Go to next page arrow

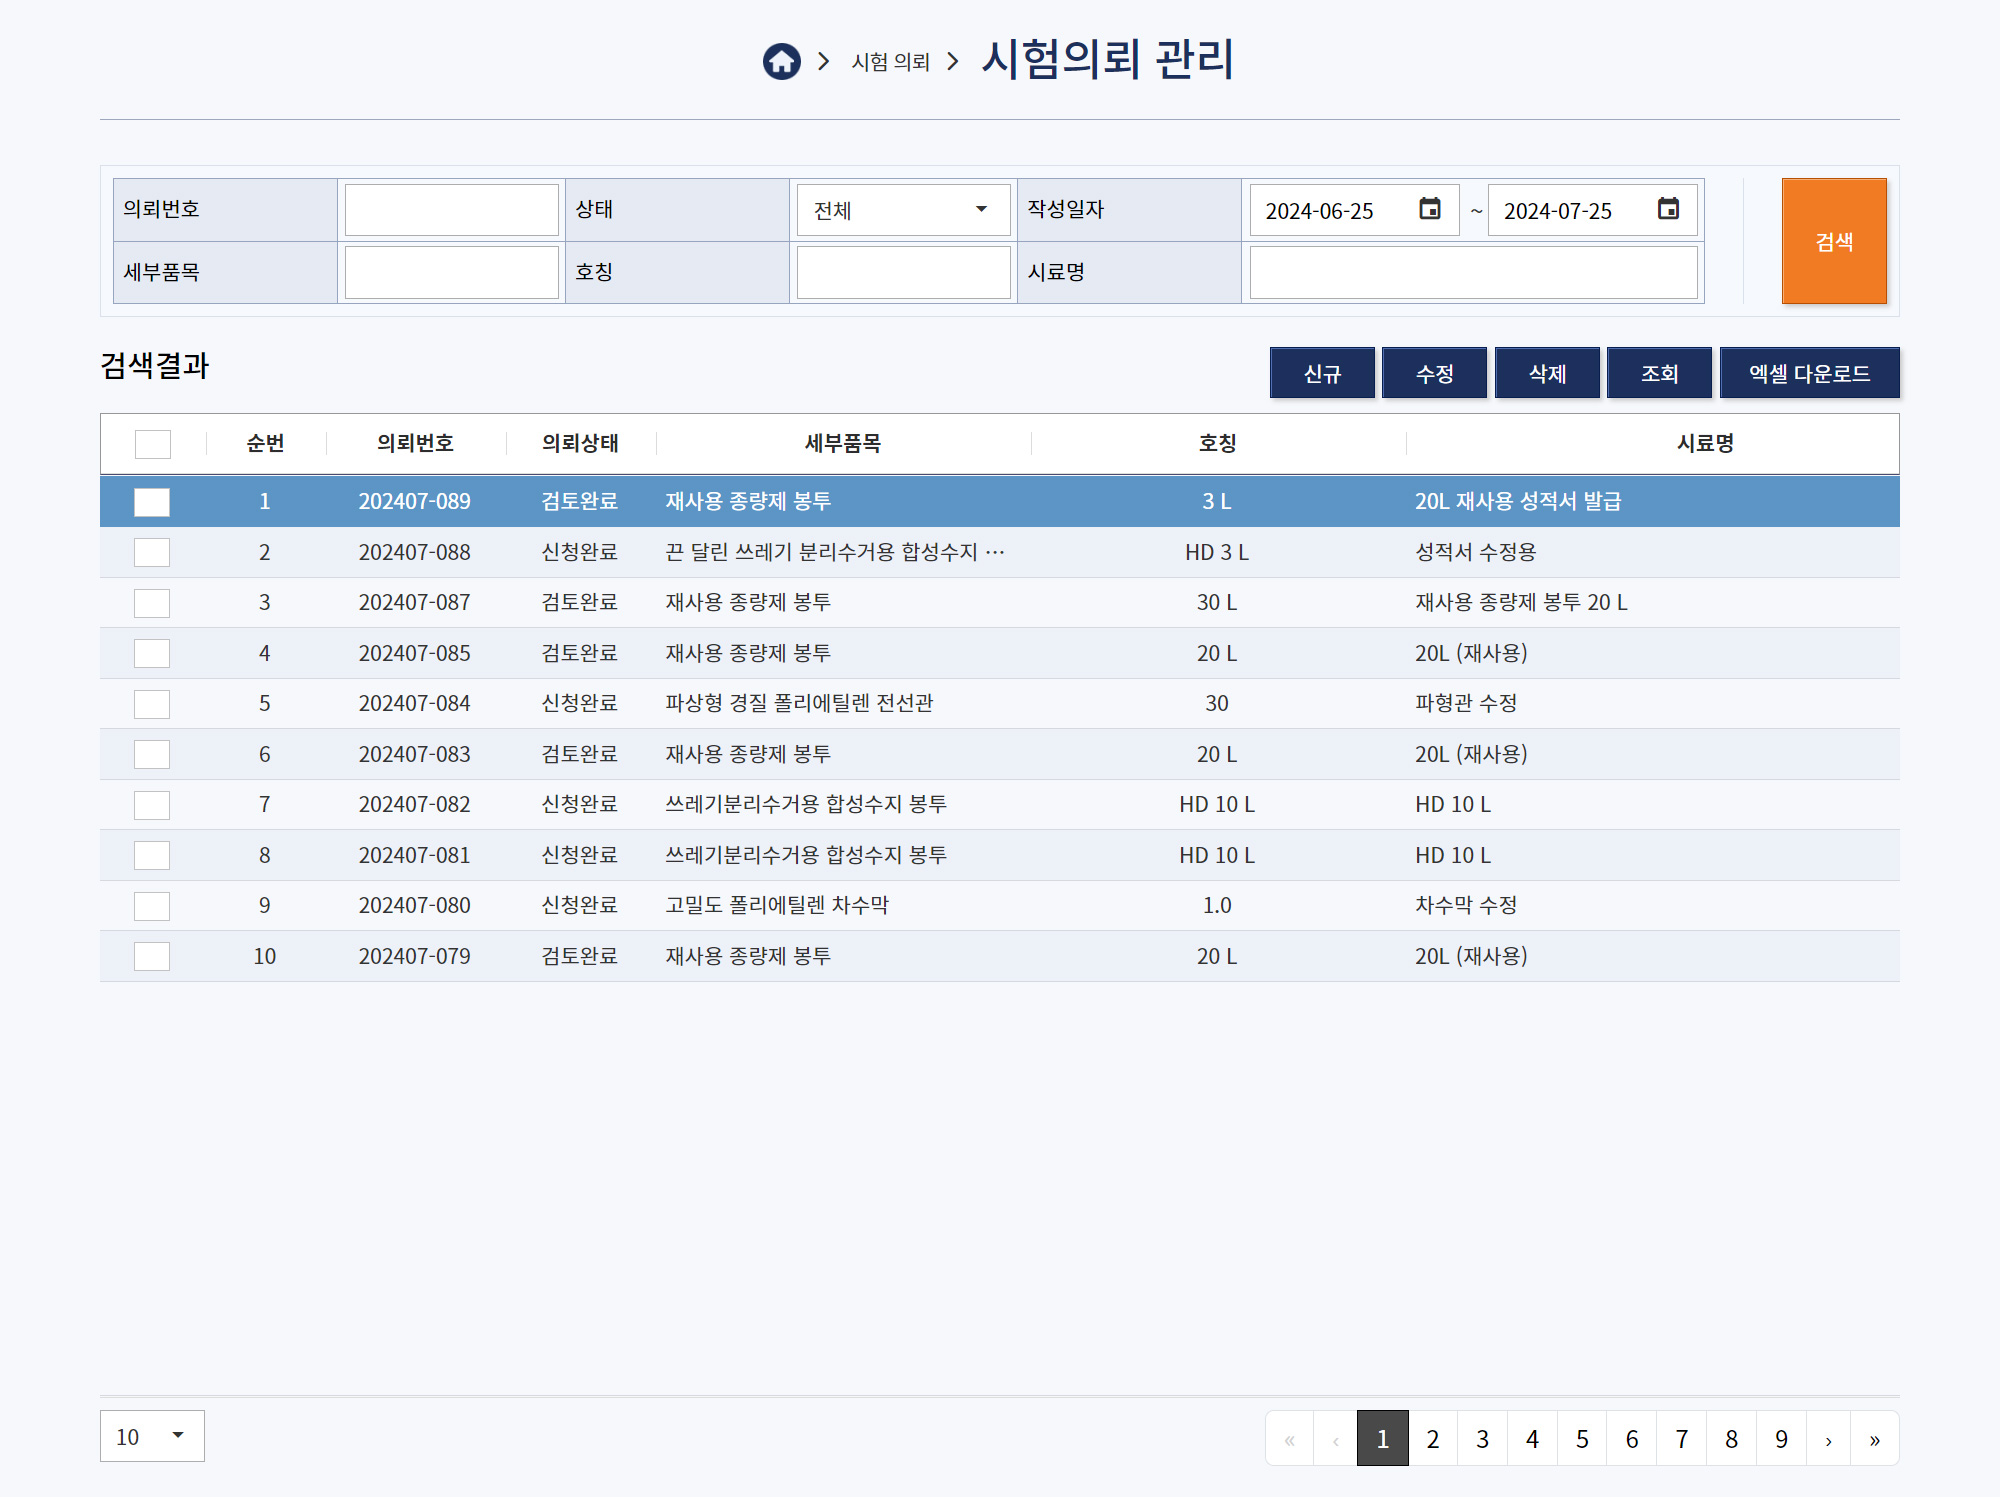[x=1828, y=1439]
